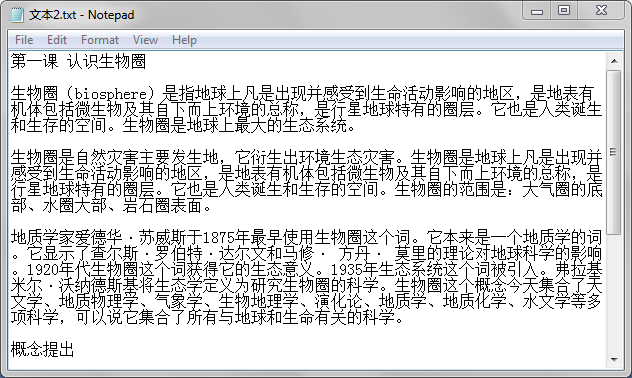This screenshot has width=632, height=378.
Task: Click the line starting '和生存的空间'
Action: 183,126
